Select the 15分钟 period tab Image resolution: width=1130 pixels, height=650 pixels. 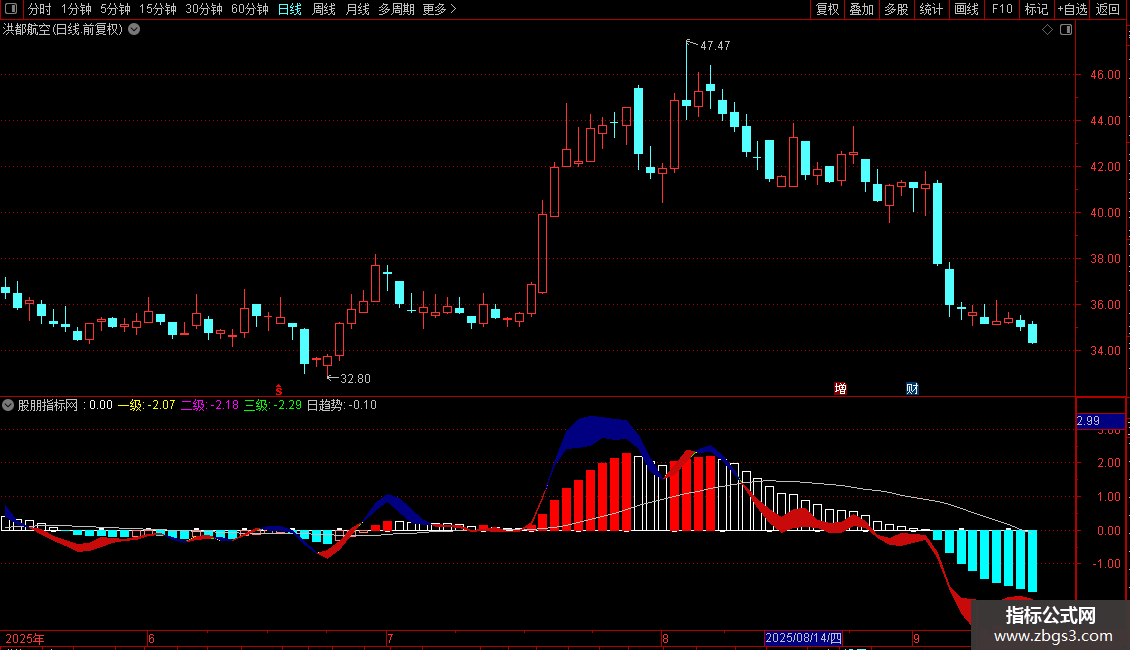(x=157, y=9)
